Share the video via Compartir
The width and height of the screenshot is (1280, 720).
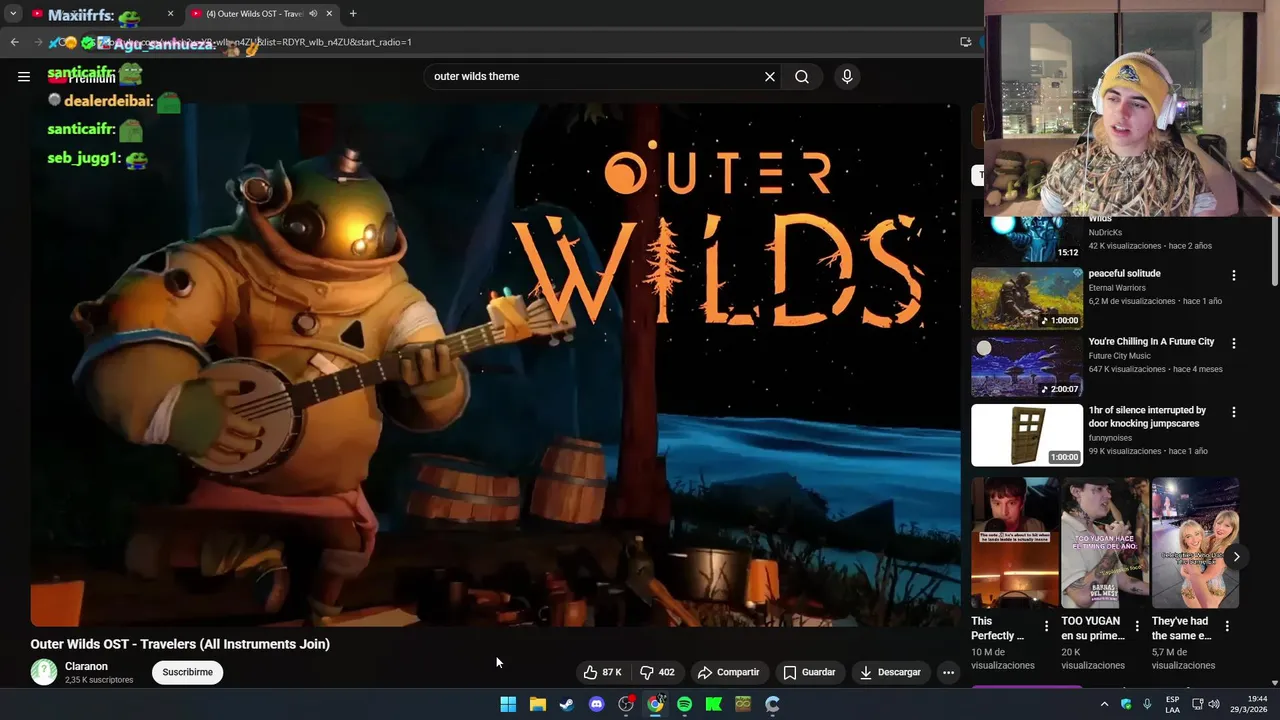(x=729, y=672)
